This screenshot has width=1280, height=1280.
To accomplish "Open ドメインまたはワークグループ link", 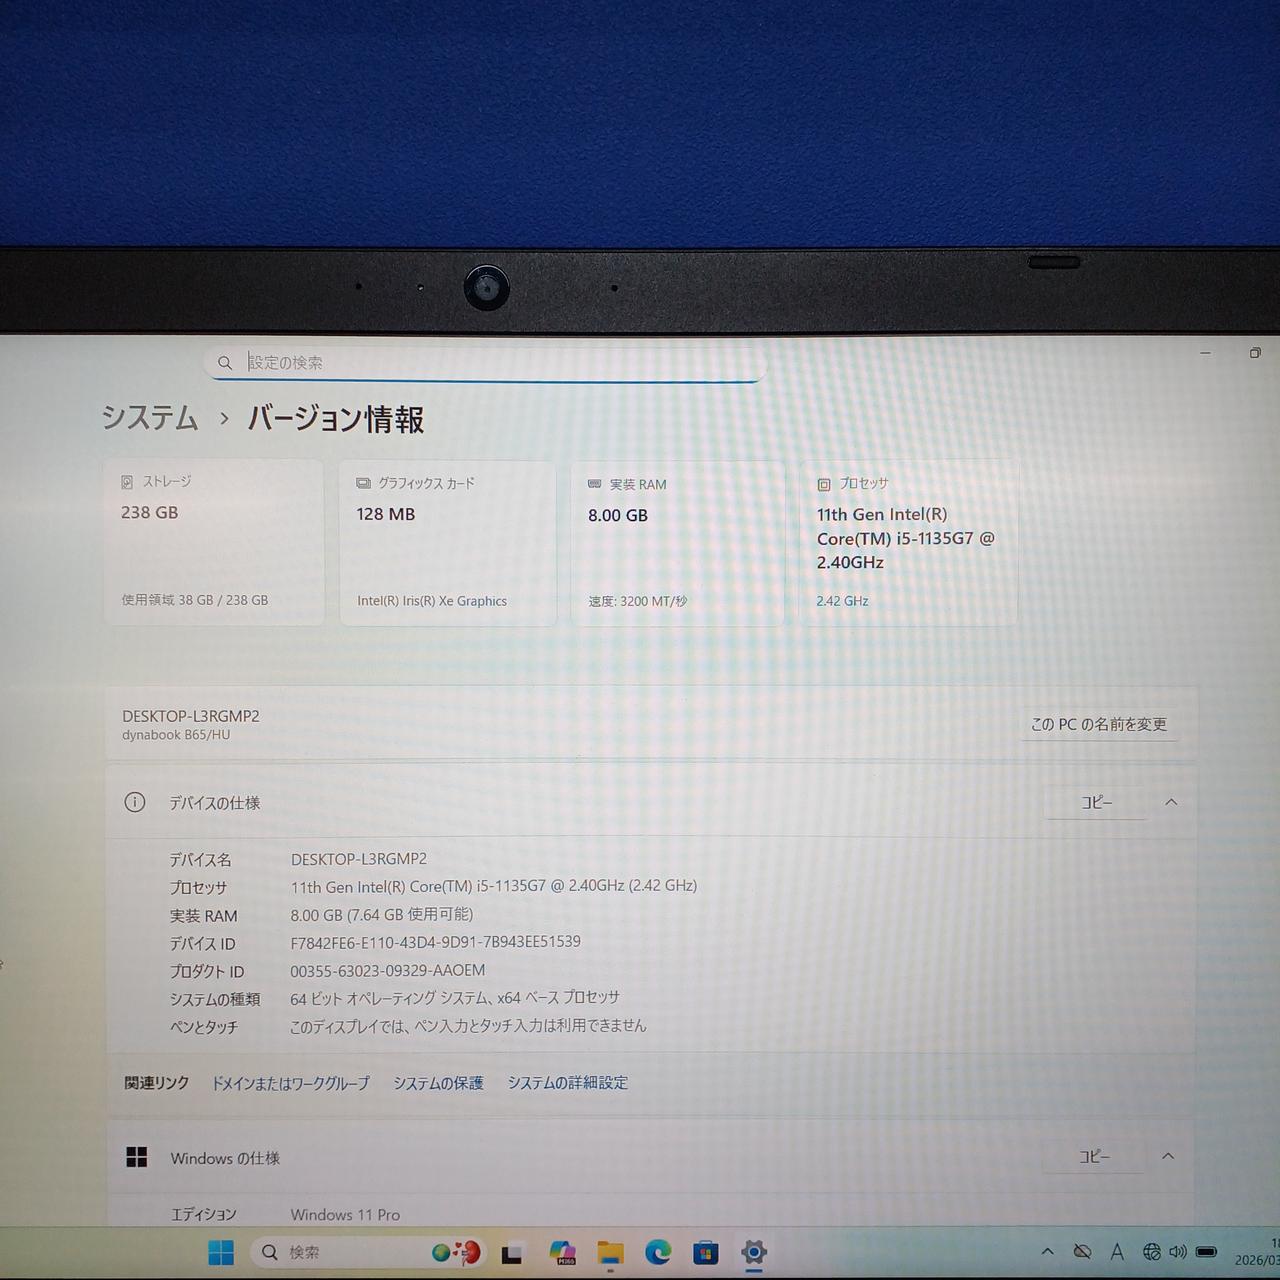I will click(290, 1083).
